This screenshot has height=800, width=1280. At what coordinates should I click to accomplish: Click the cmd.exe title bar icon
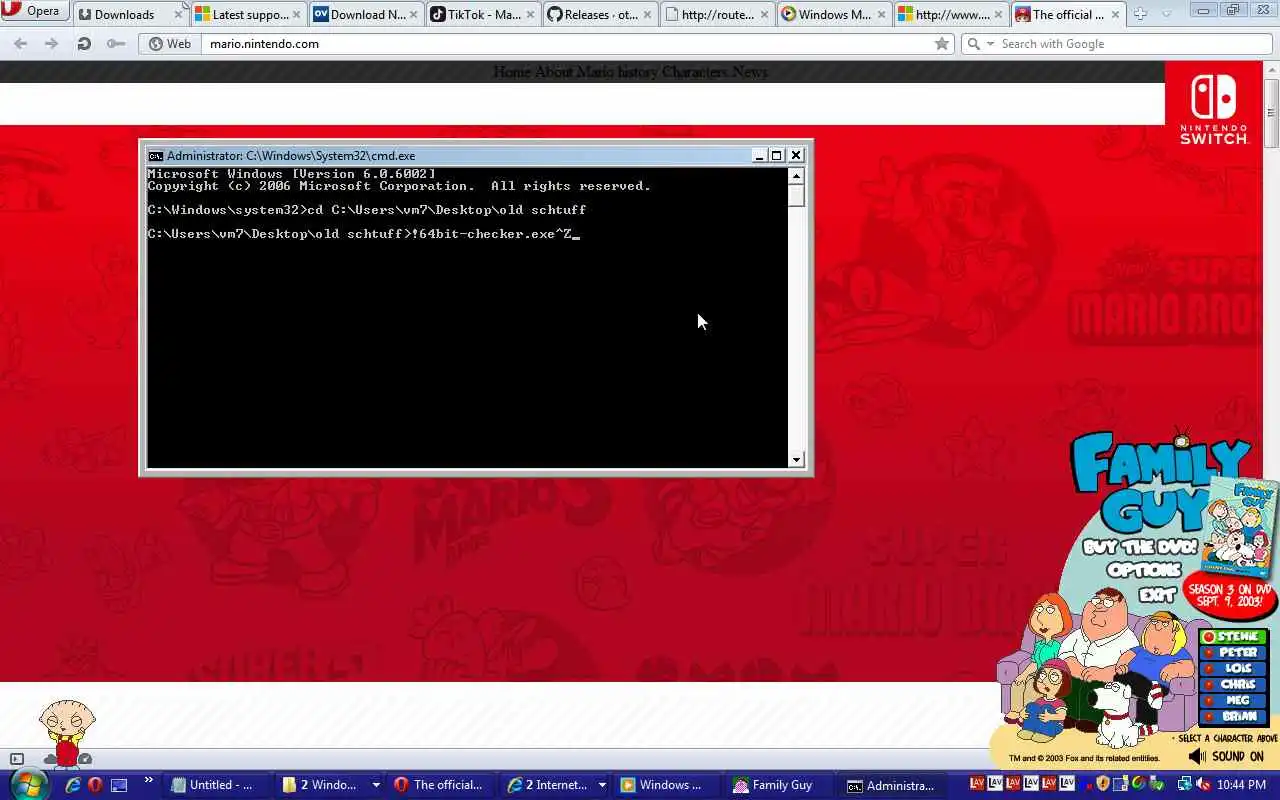click(155, 156)
